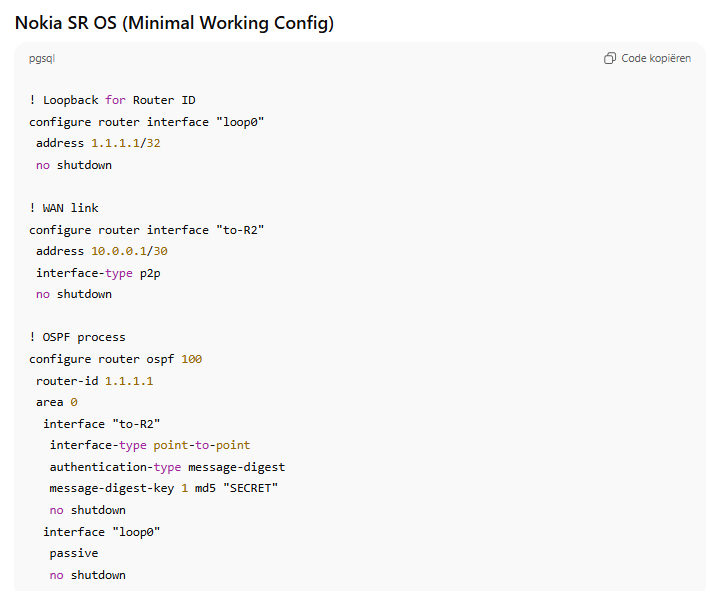Click the copy icon in code header

pos(610,59)
